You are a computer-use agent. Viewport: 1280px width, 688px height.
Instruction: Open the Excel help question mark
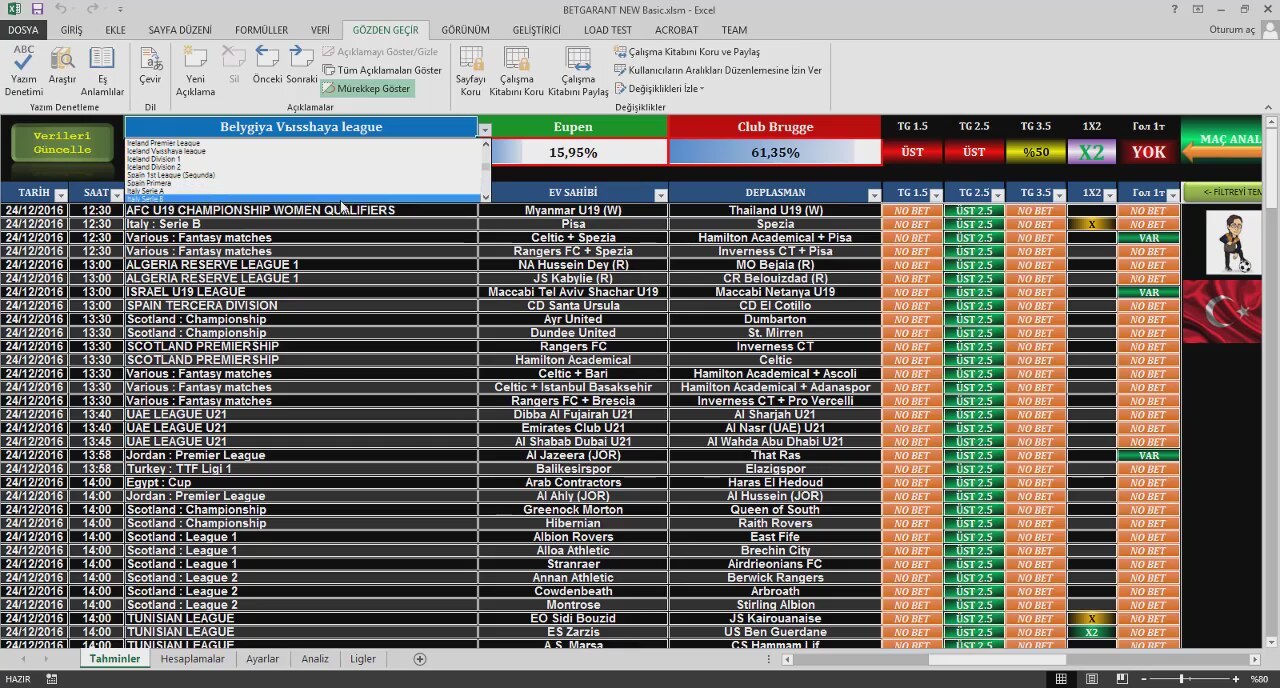tap(1174, 9)
